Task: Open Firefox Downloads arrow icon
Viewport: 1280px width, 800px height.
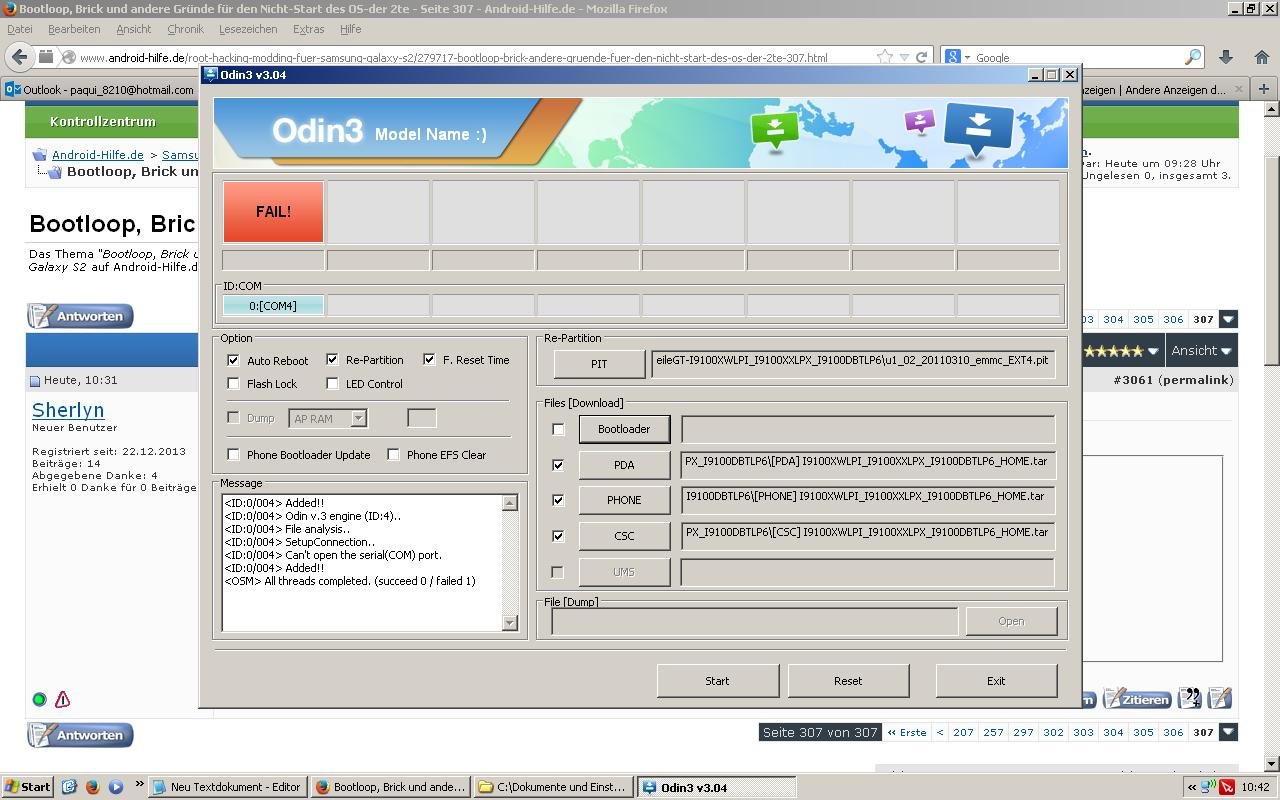Action: click(1226, 57)
